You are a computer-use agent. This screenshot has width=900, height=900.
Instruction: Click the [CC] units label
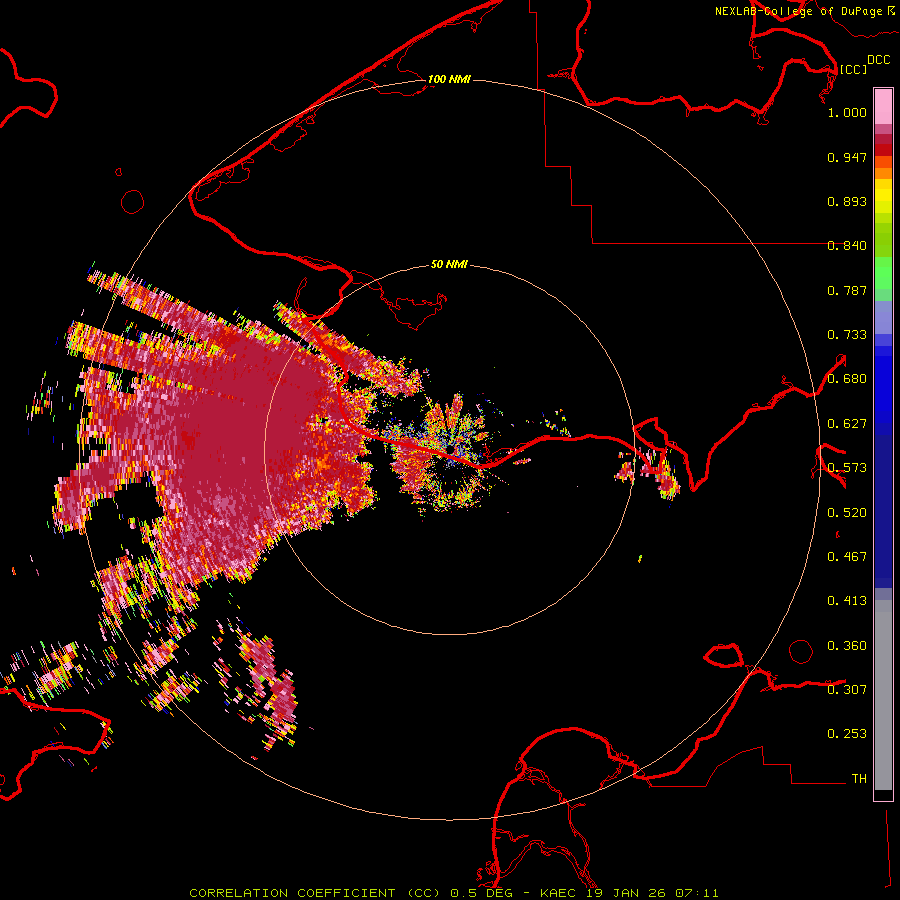click(x=853, y=69)
